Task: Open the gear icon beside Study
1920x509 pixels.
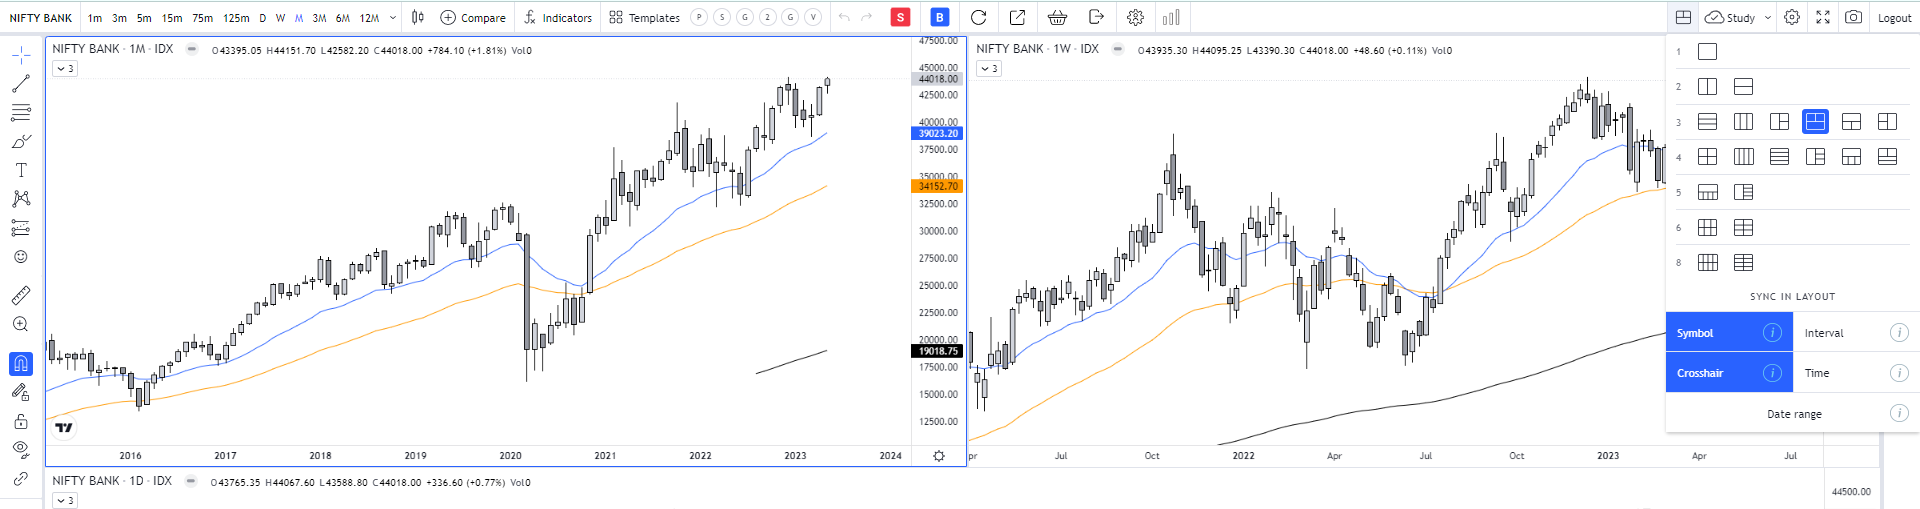Action: click(1792, 17)
